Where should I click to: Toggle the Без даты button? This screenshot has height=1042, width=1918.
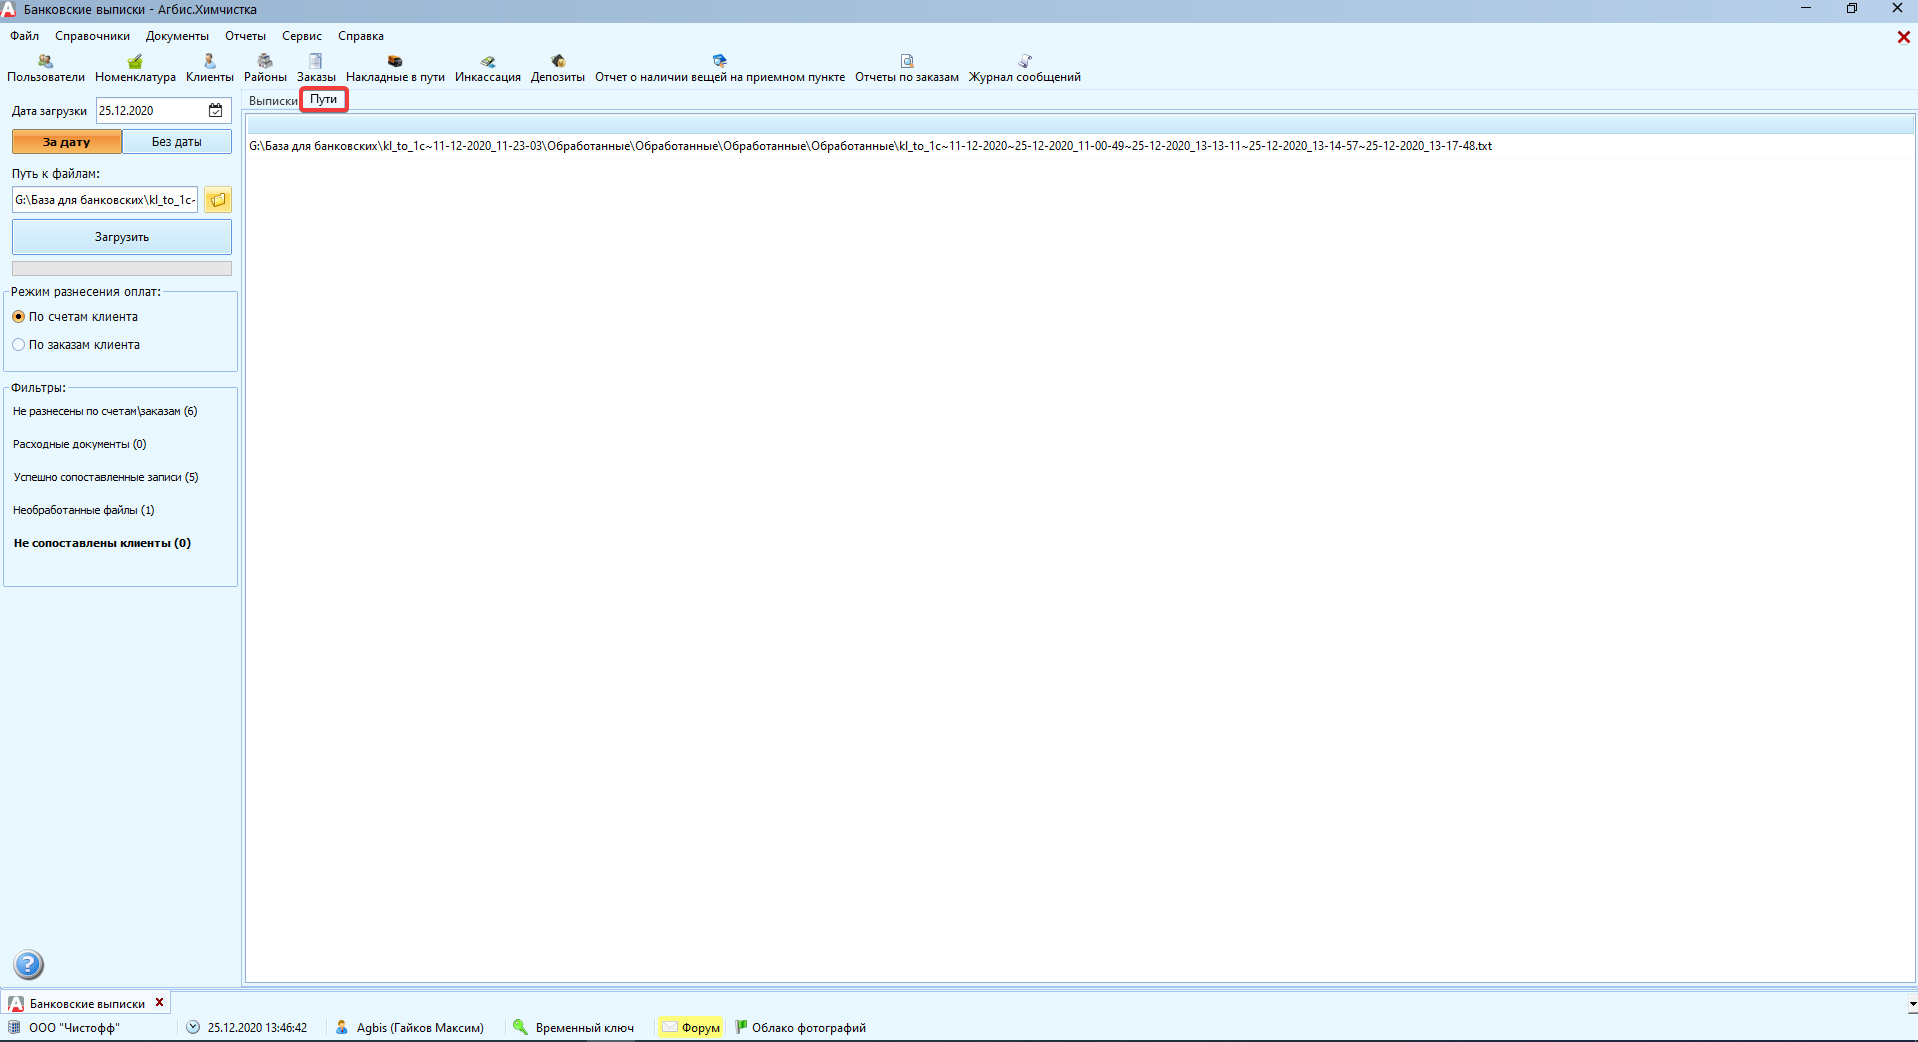[177, 142]
